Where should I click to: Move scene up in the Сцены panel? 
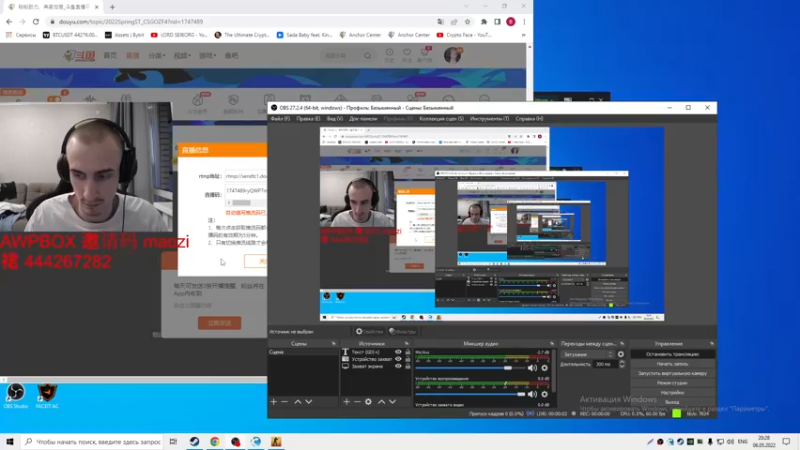click(297, 402)
